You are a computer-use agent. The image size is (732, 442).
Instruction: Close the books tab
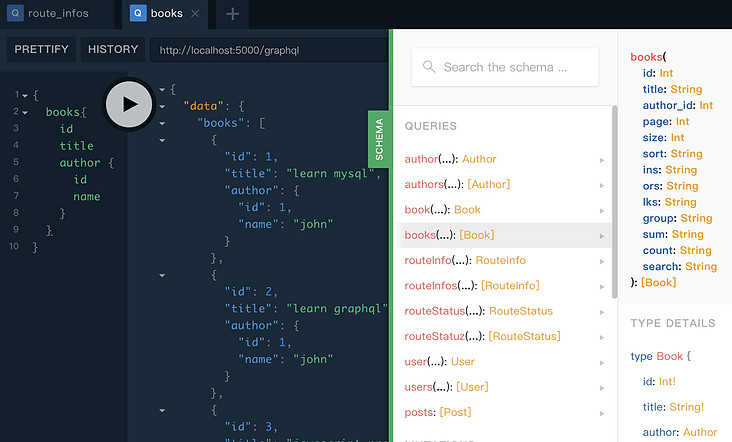point(195,14)
